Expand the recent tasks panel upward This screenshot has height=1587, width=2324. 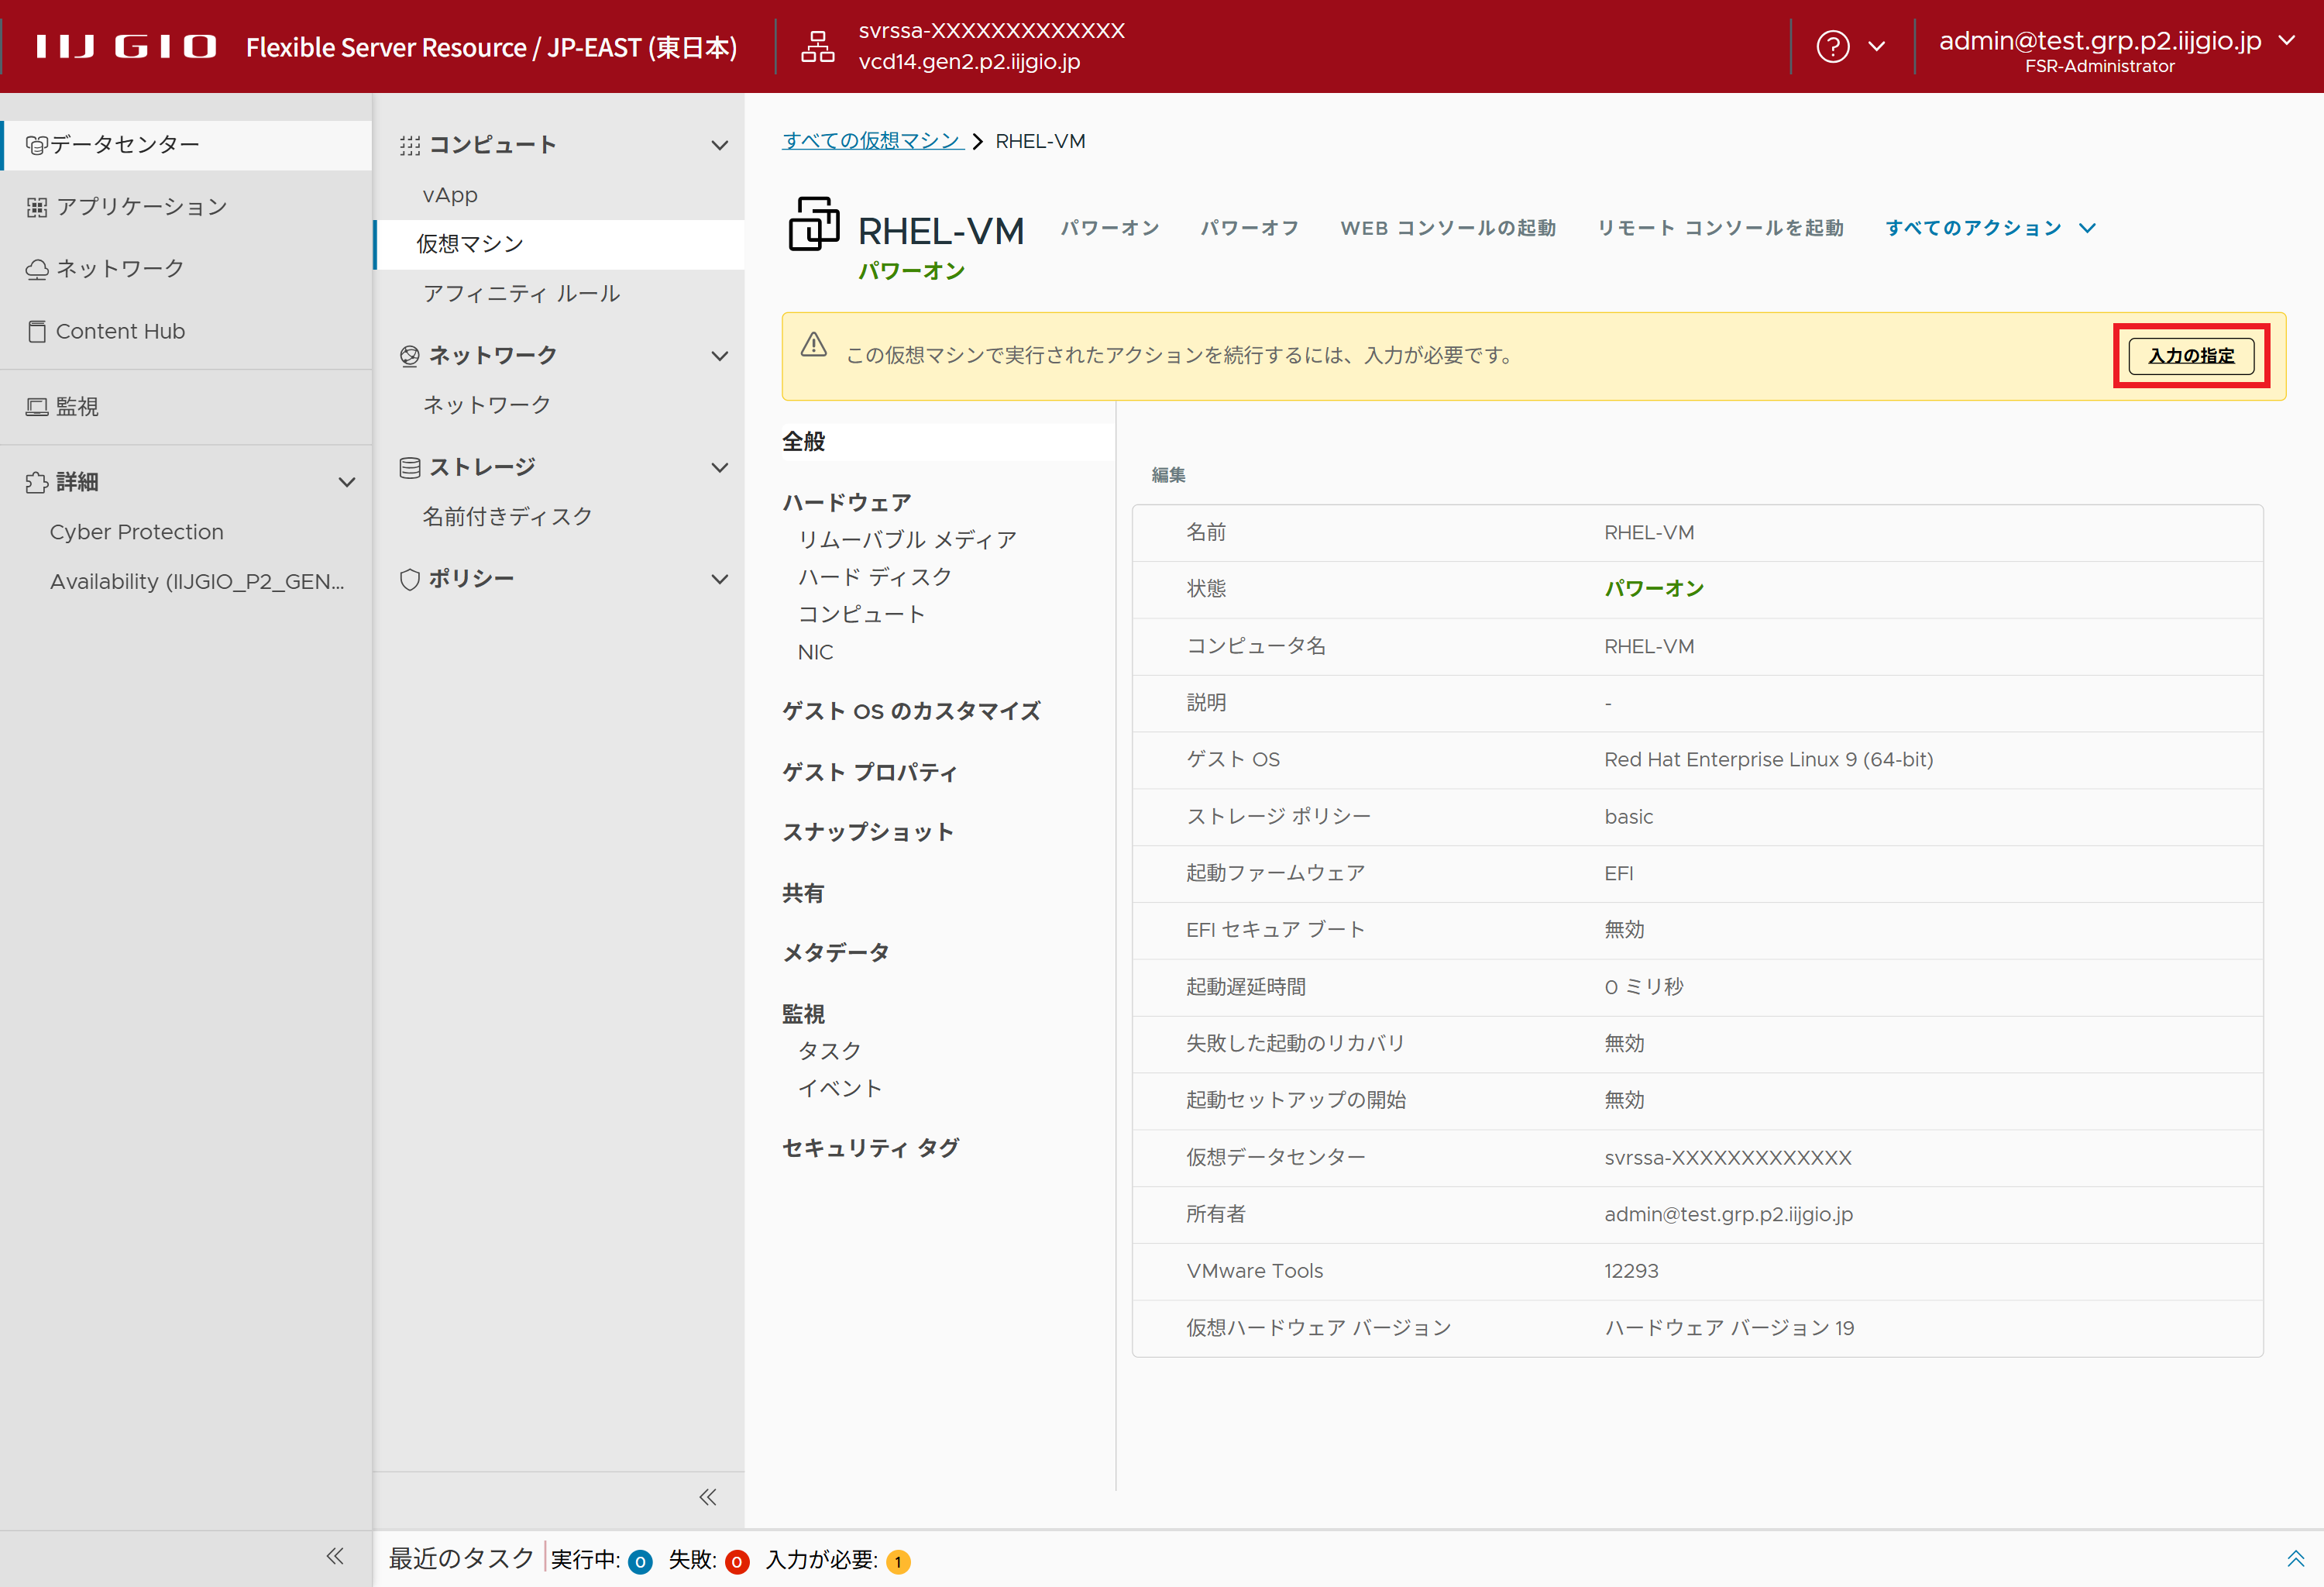2295,1558
